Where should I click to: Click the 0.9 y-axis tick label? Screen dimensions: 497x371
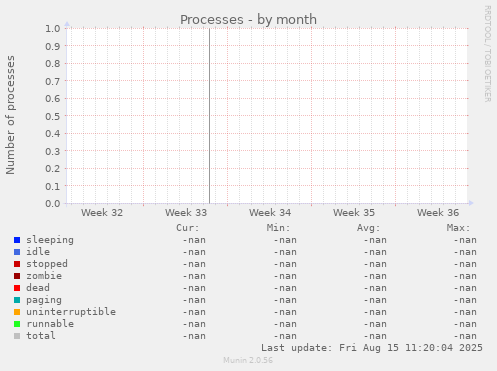tap(53, 46)
